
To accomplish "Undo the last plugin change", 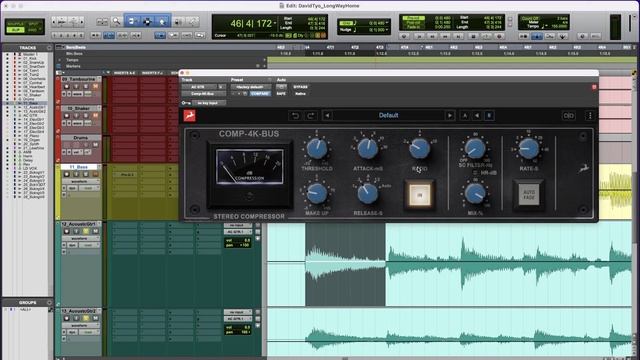I will (x=295, y=116).
